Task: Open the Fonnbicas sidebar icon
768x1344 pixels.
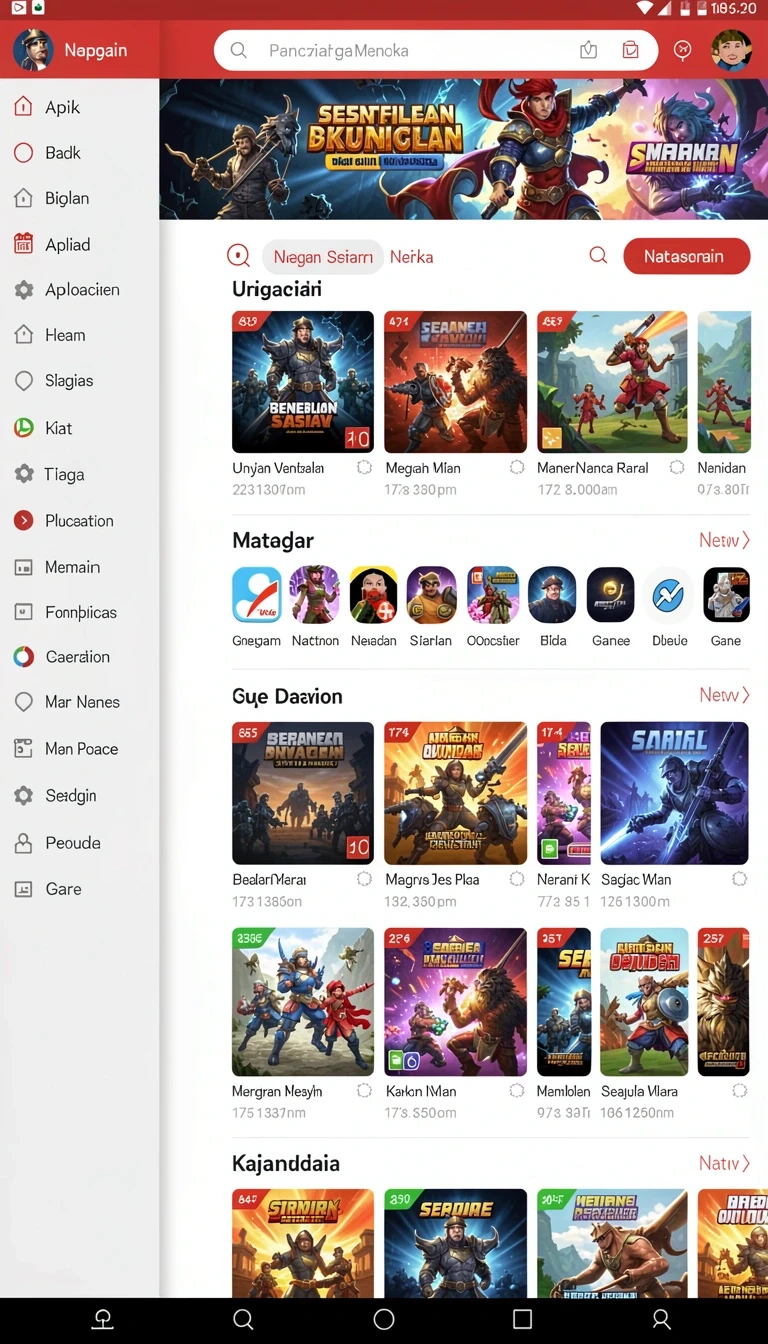Action: tap(23, 611)
